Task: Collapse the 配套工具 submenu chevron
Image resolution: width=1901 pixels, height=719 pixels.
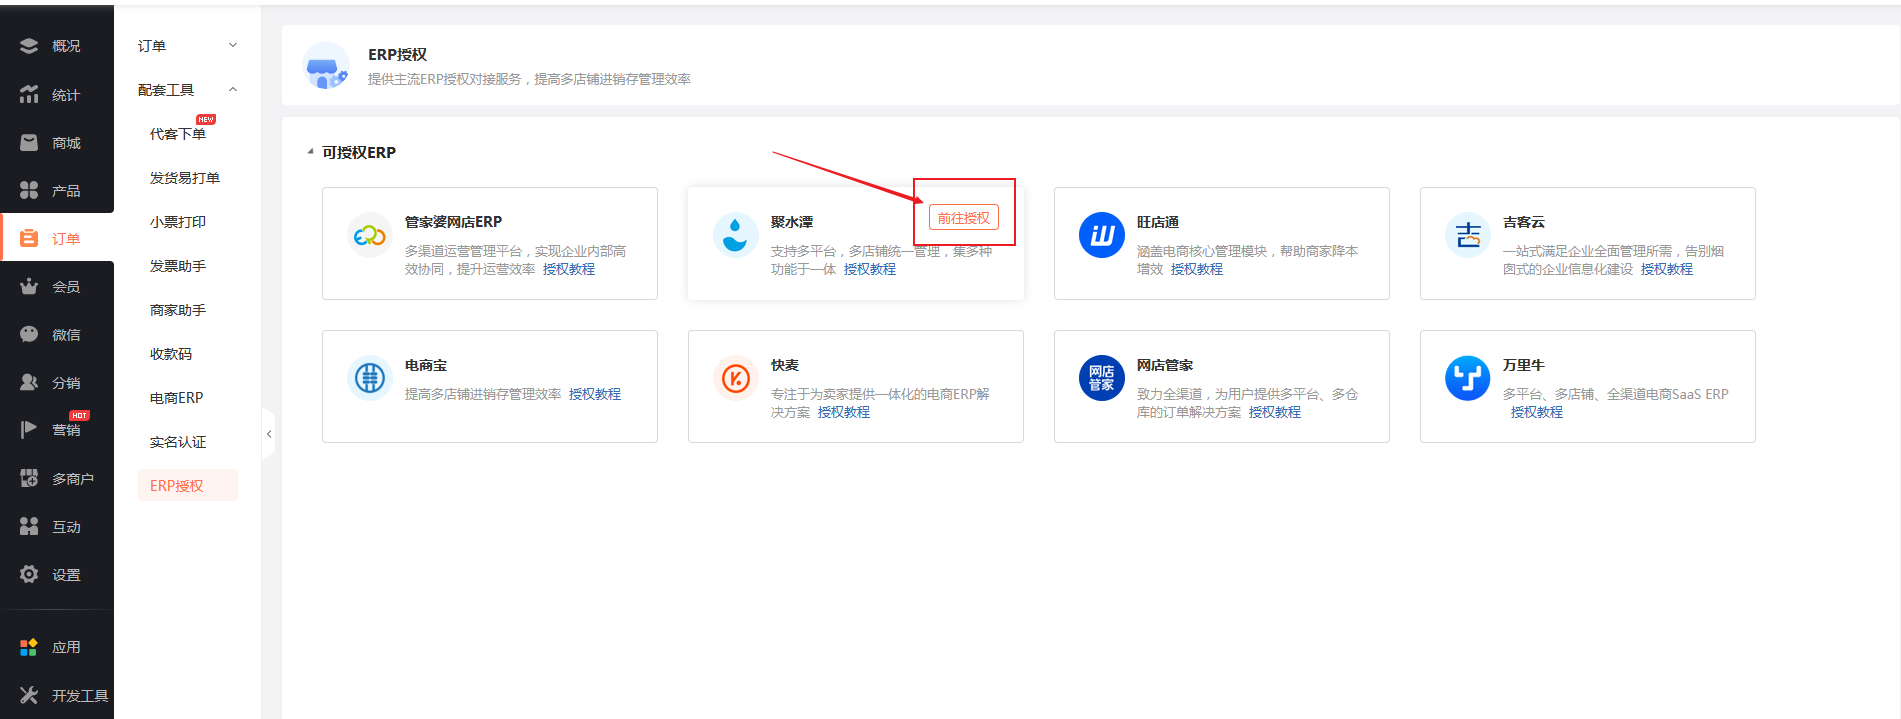Action: coord(233,89)
